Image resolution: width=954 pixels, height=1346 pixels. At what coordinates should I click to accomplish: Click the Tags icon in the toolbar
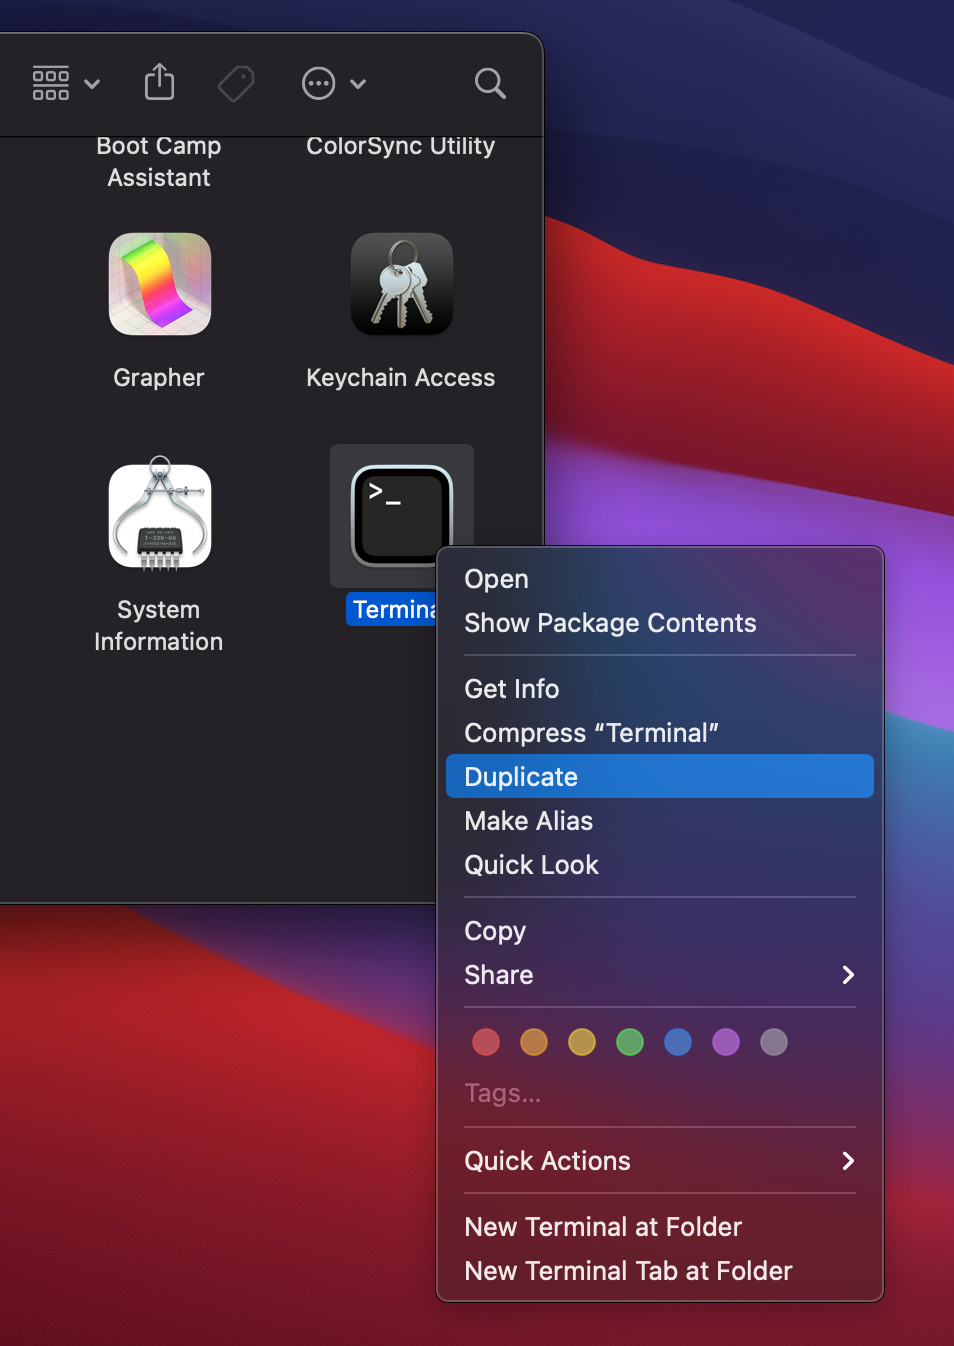click(235, 83)
